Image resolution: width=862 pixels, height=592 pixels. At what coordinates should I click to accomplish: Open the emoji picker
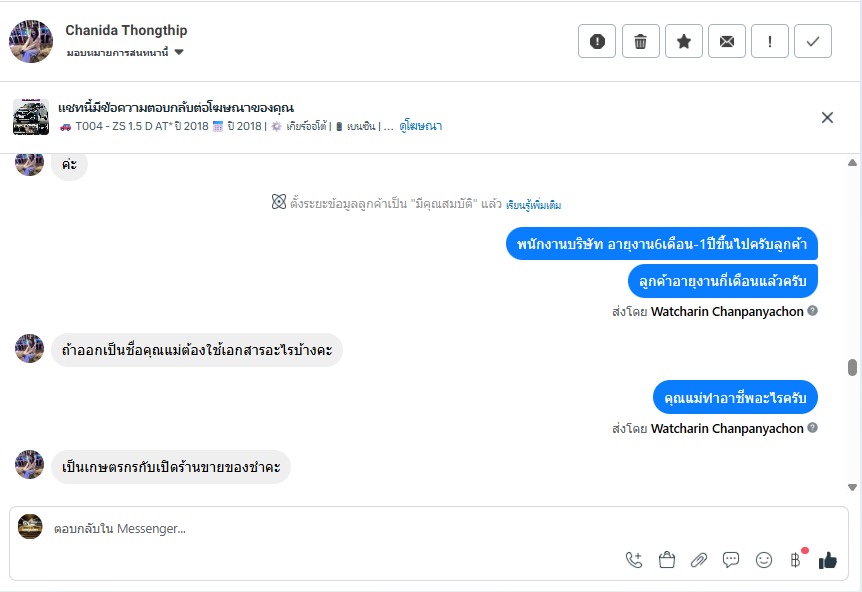click(764, 560)
